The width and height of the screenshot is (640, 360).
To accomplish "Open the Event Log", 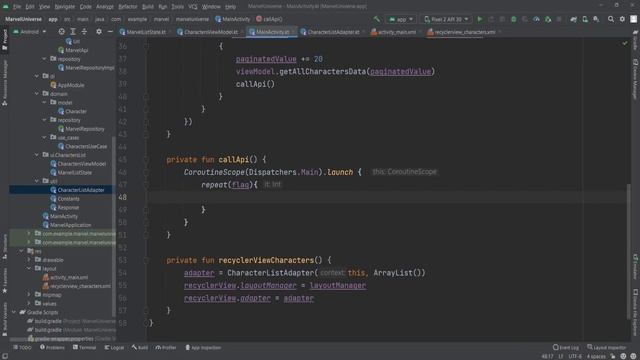I will (x=565, y=348).
